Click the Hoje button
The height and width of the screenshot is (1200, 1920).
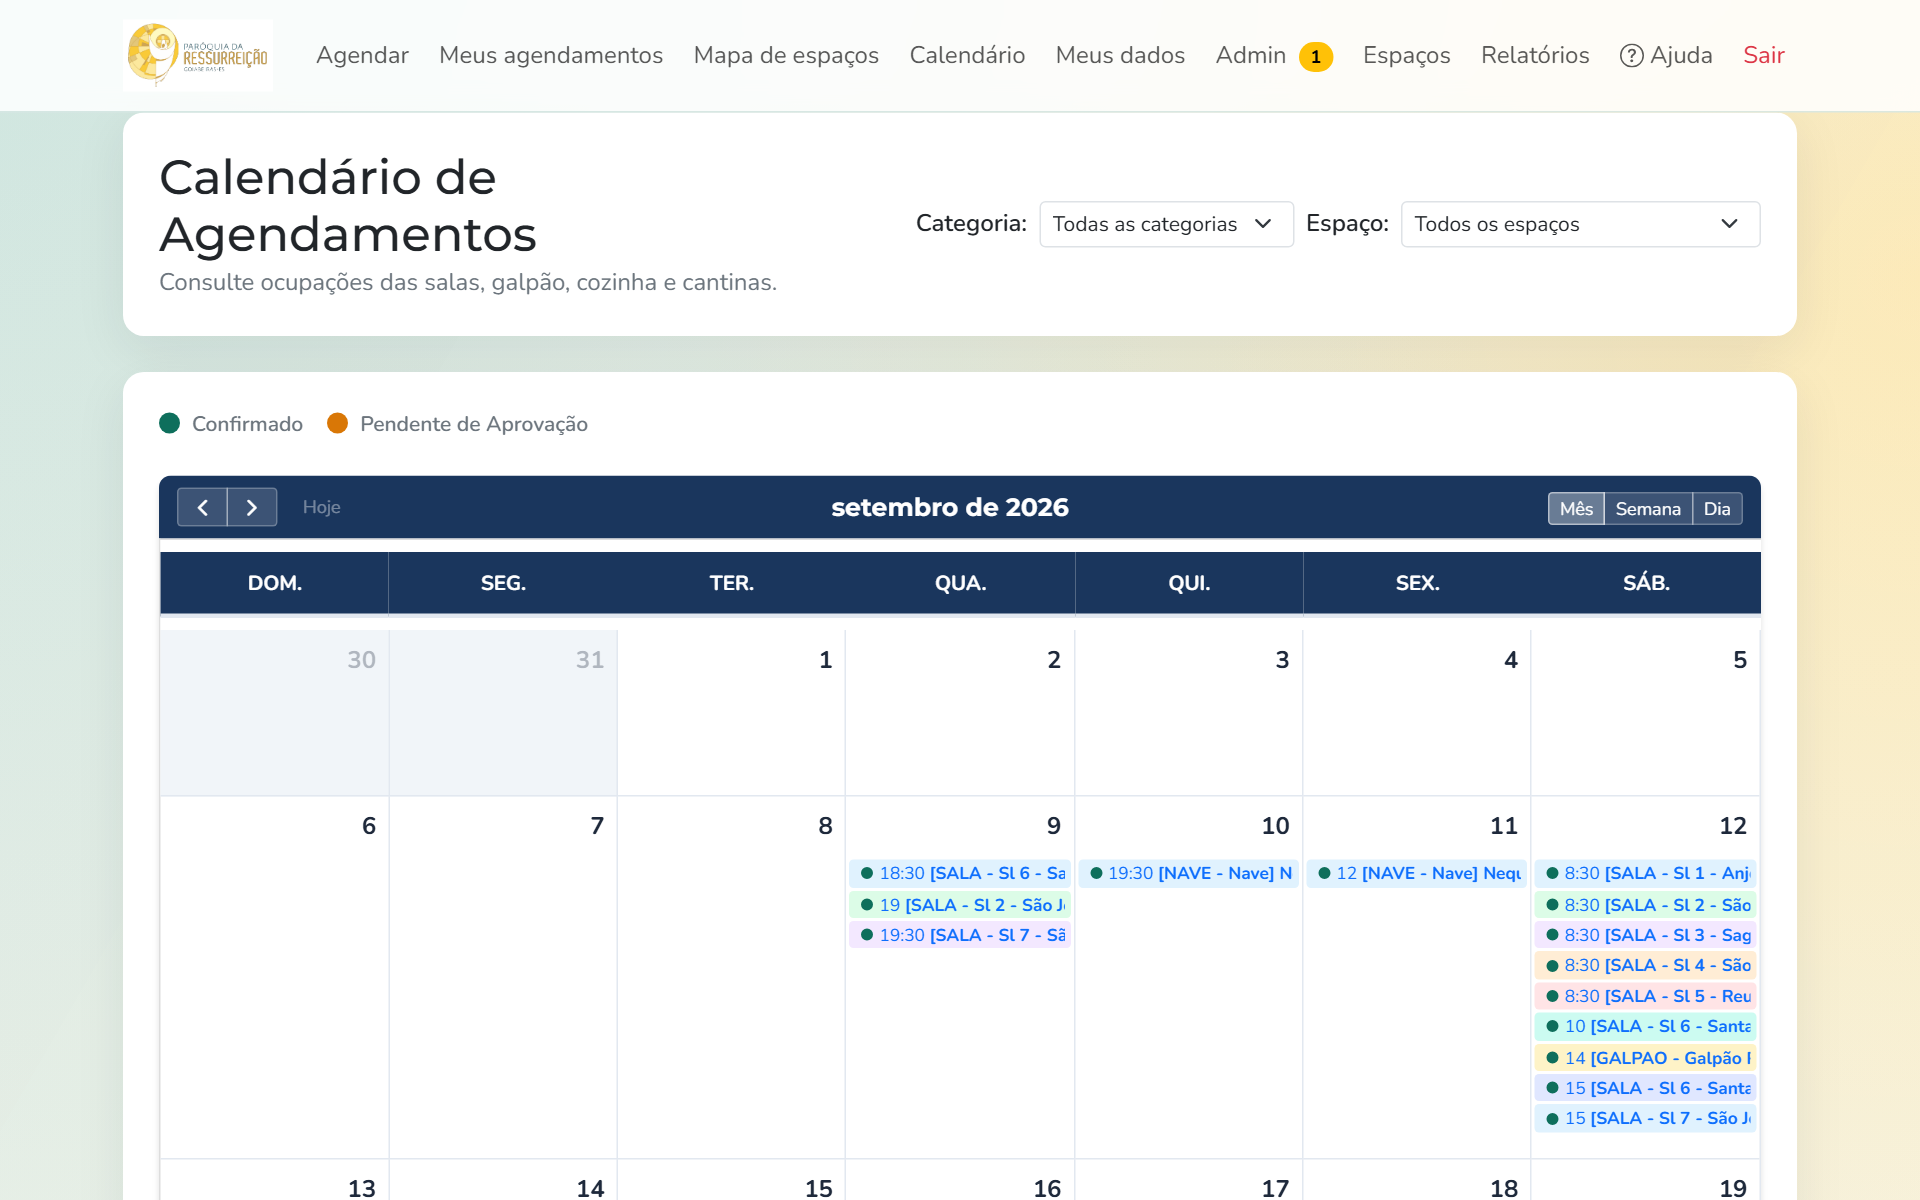coord(322,507)
